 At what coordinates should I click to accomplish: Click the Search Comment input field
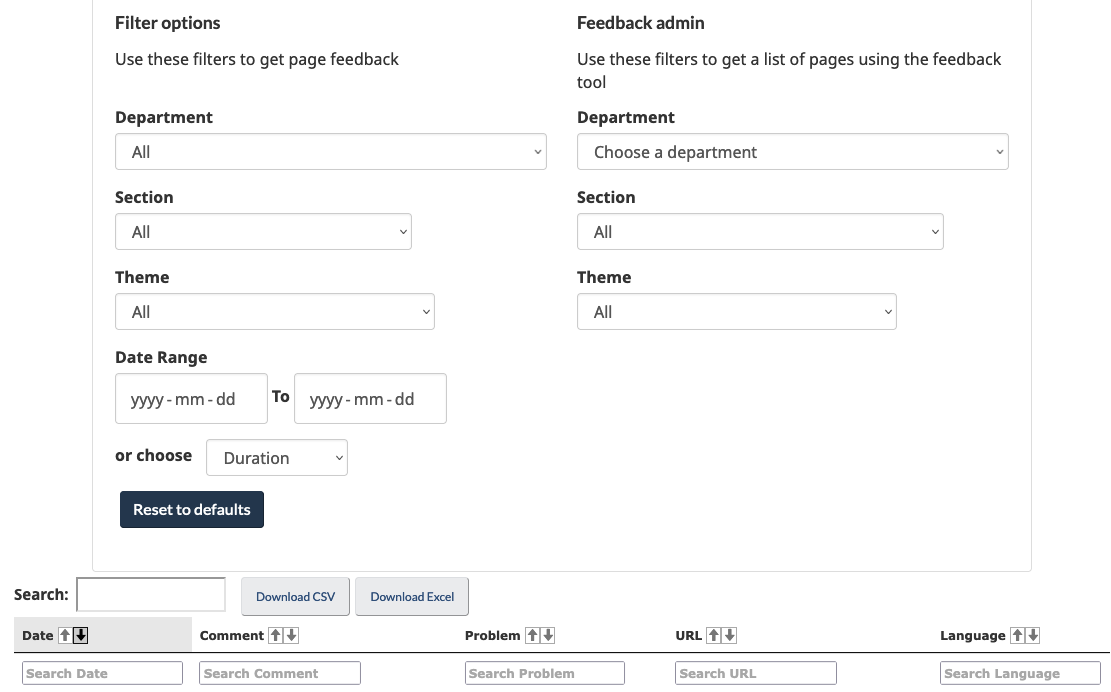279,672
